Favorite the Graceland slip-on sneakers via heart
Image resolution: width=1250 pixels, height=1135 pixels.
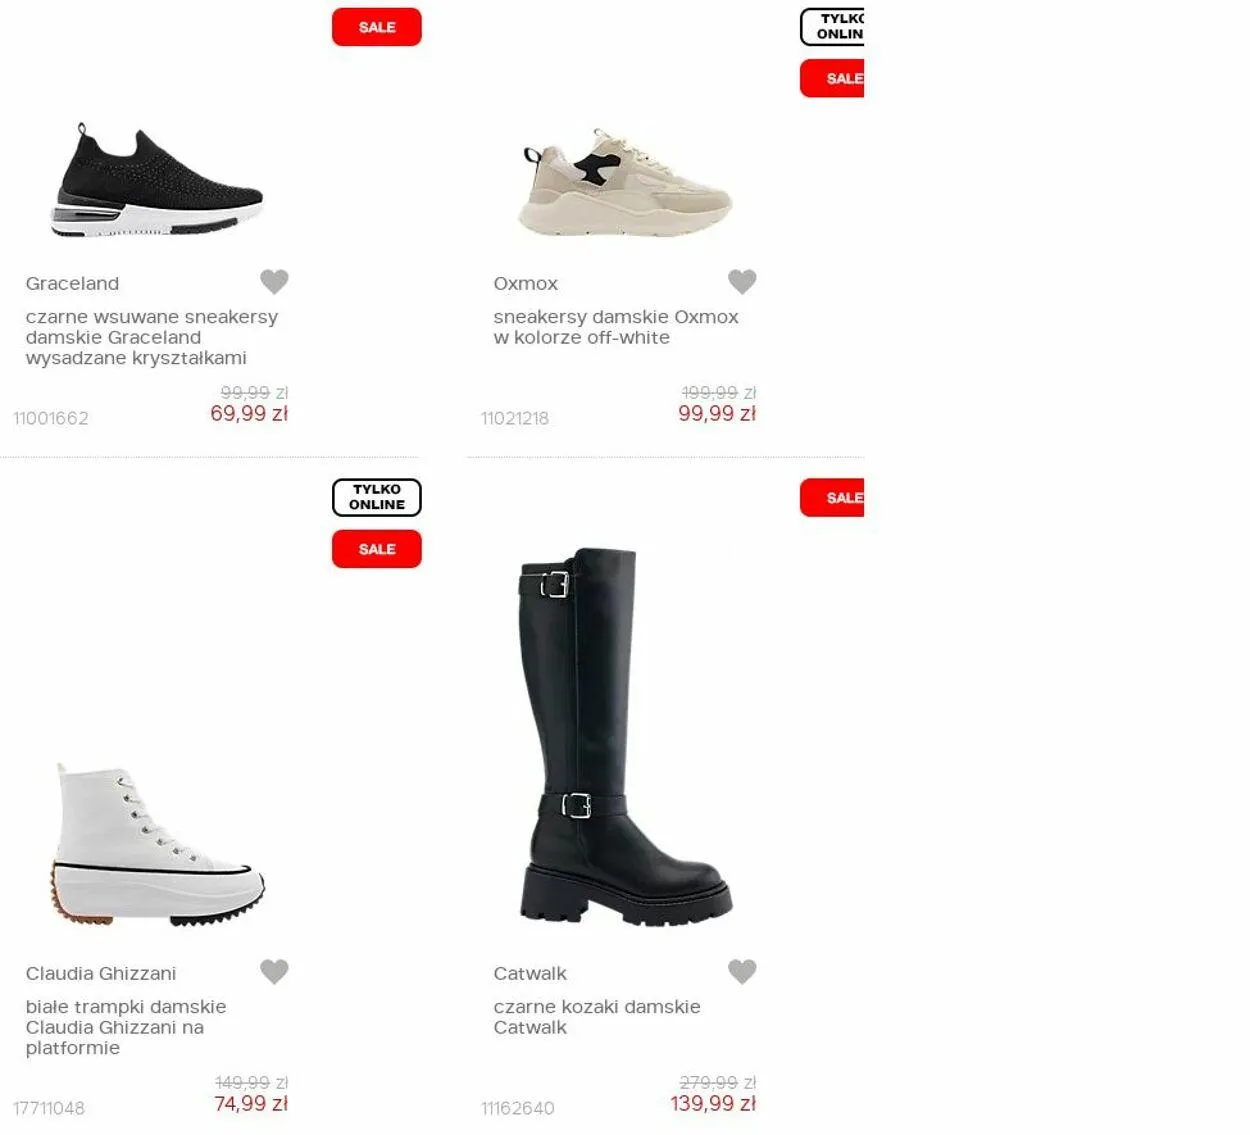(x=274, y=282)
